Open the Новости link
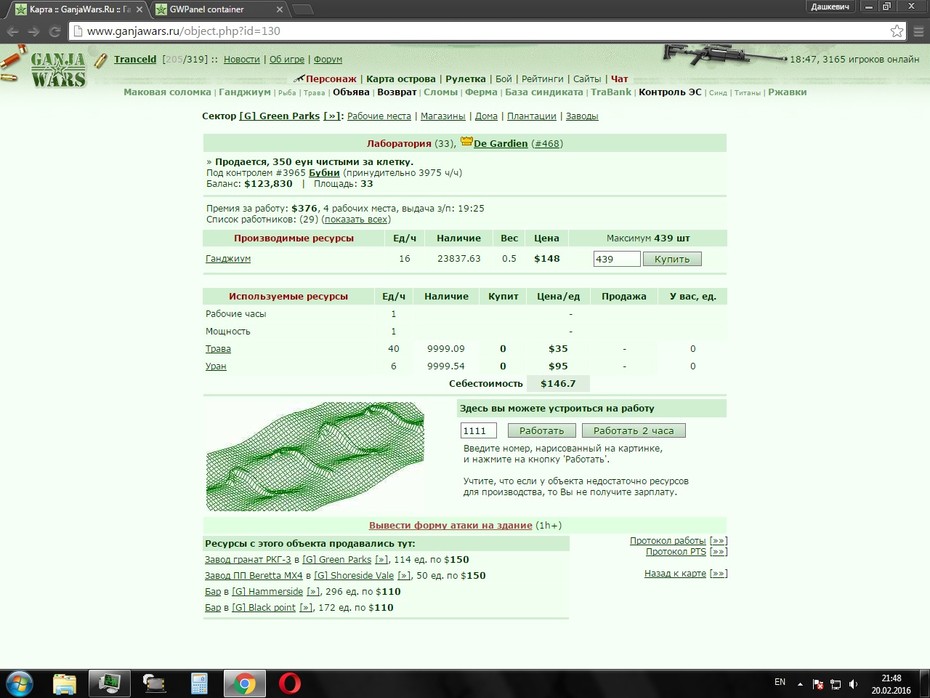Screen dimensions: 930x698 [x=241, y=59]
